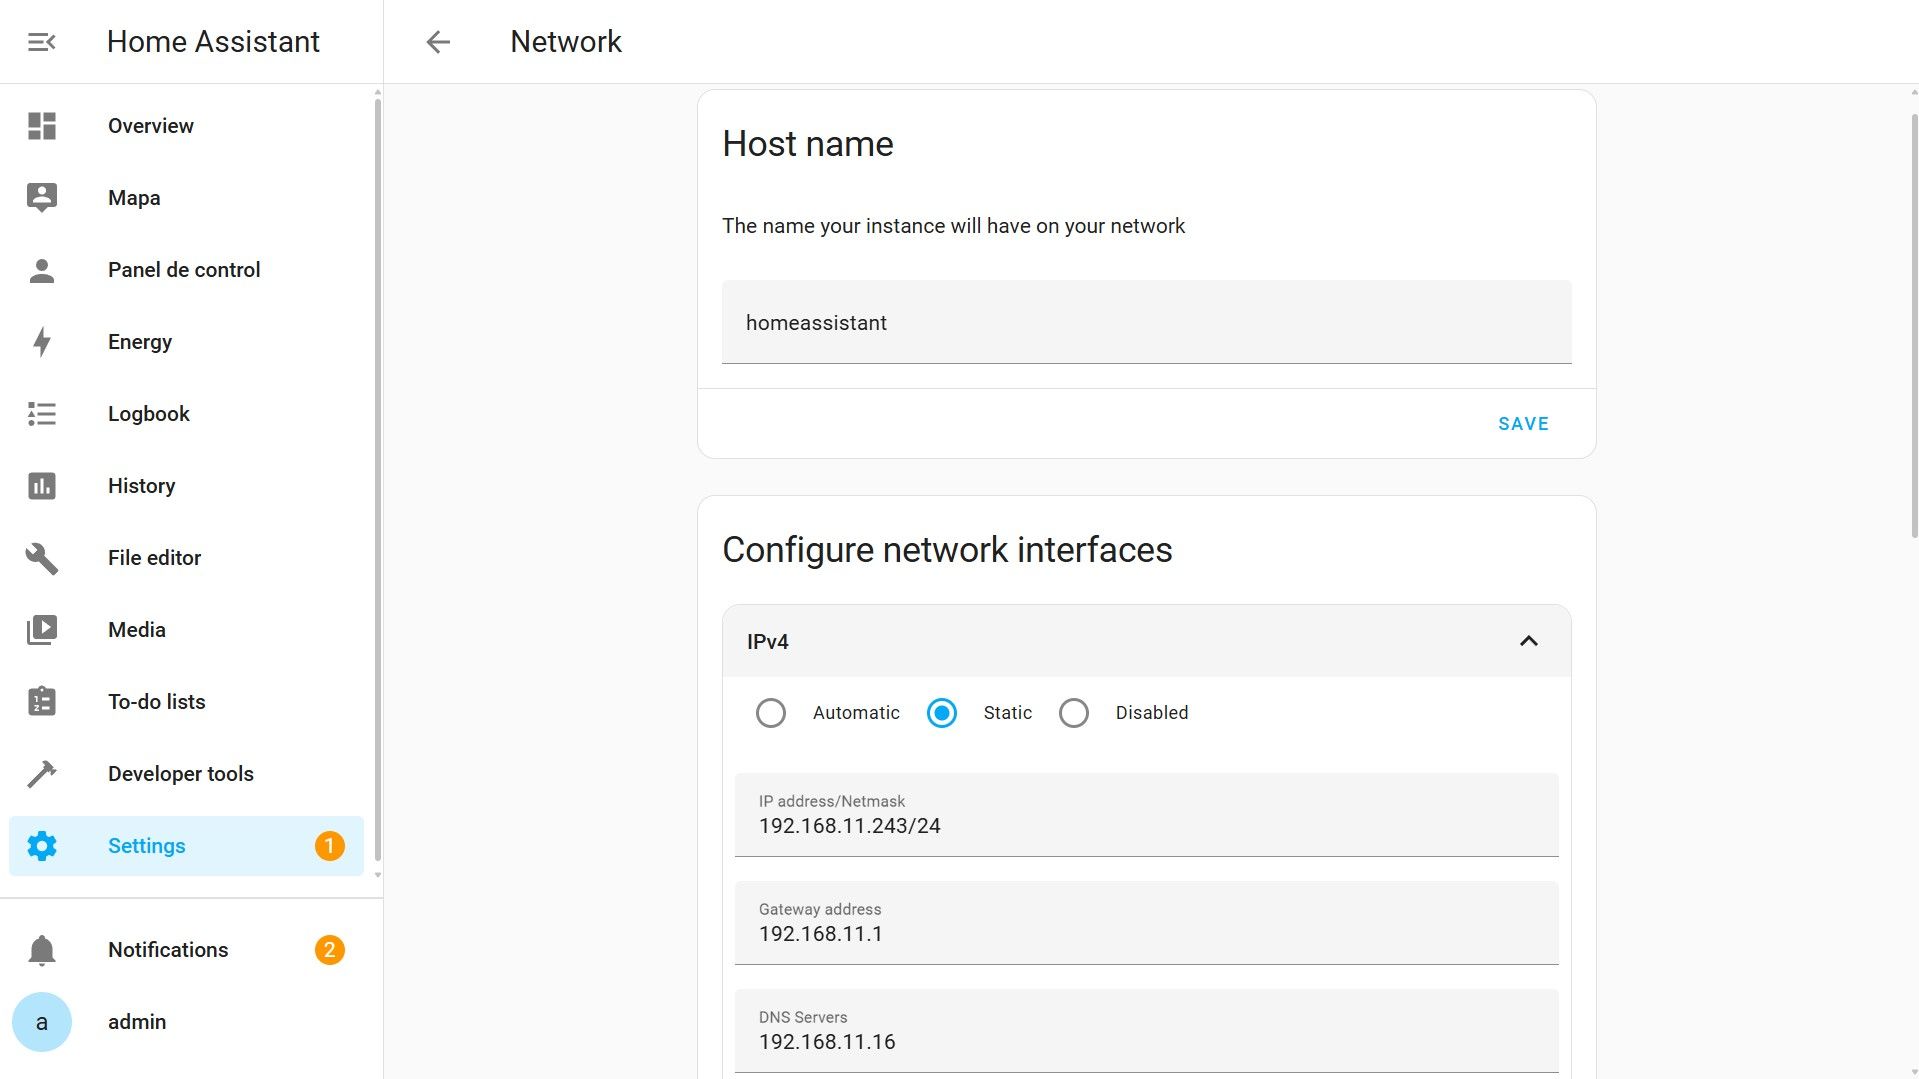
Task: Click the Home Assistant title
Action: (x=213, y=42)
